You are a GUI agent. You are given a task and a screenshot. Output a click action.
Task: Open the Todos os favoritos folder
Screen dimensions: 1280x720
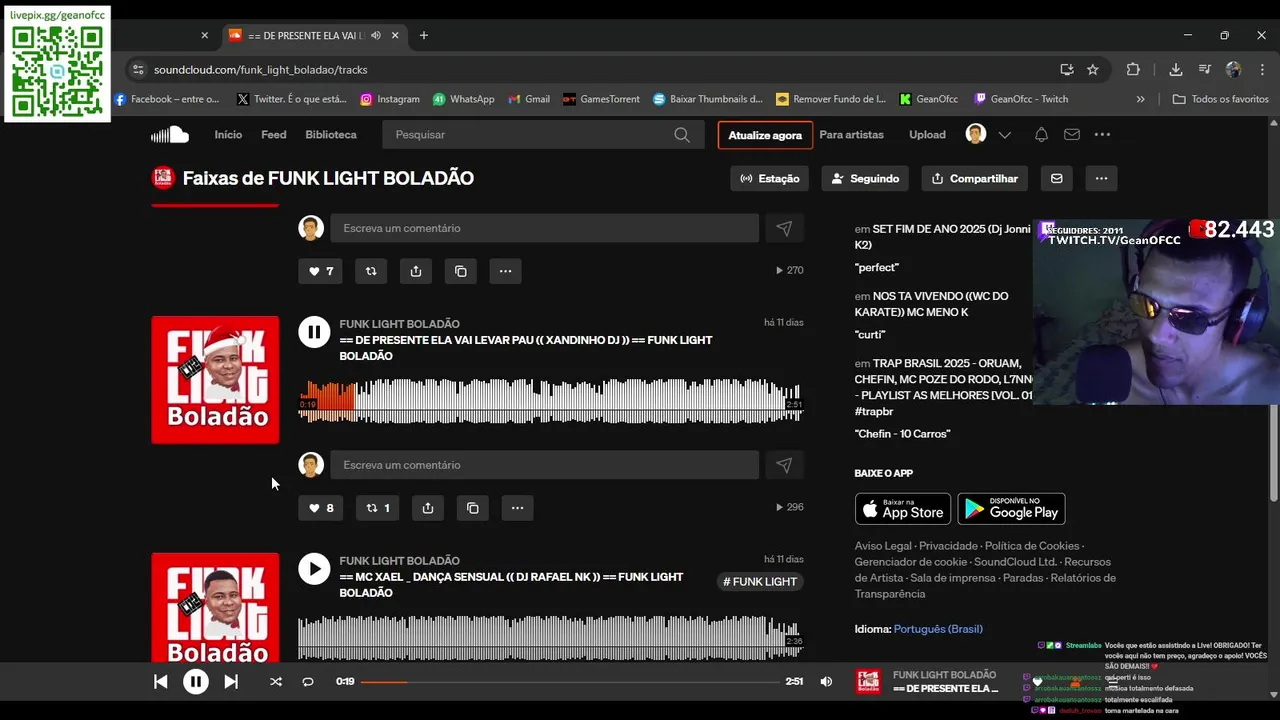pyautogui.click(x=1220, y=99)
